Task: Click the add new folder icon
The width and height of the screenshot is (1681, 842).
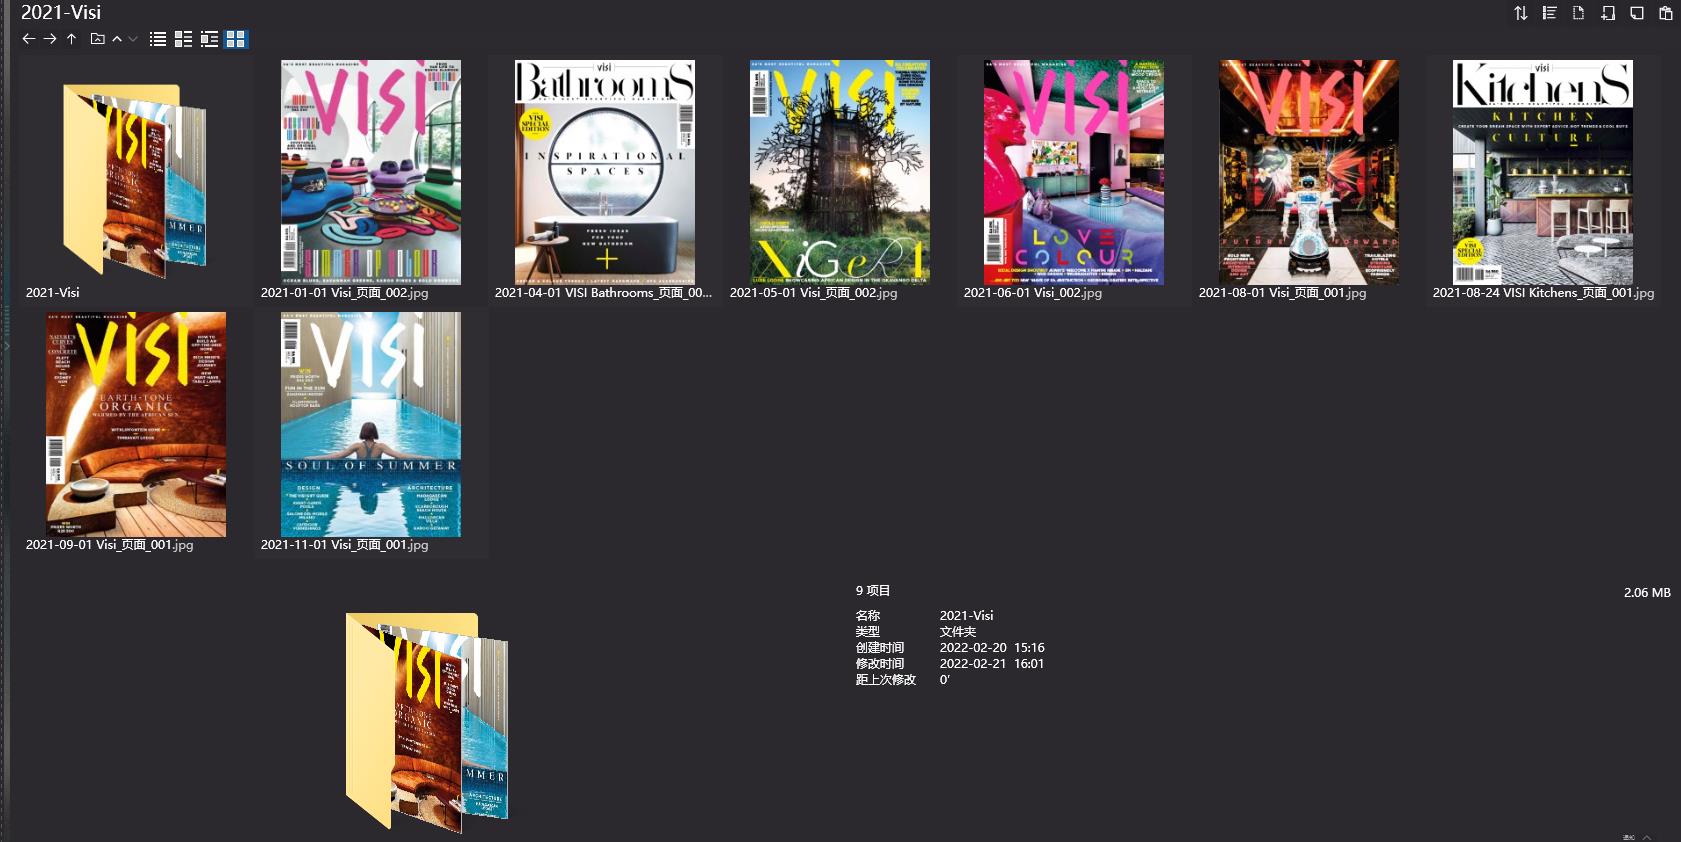Action: click(1607, 13)
